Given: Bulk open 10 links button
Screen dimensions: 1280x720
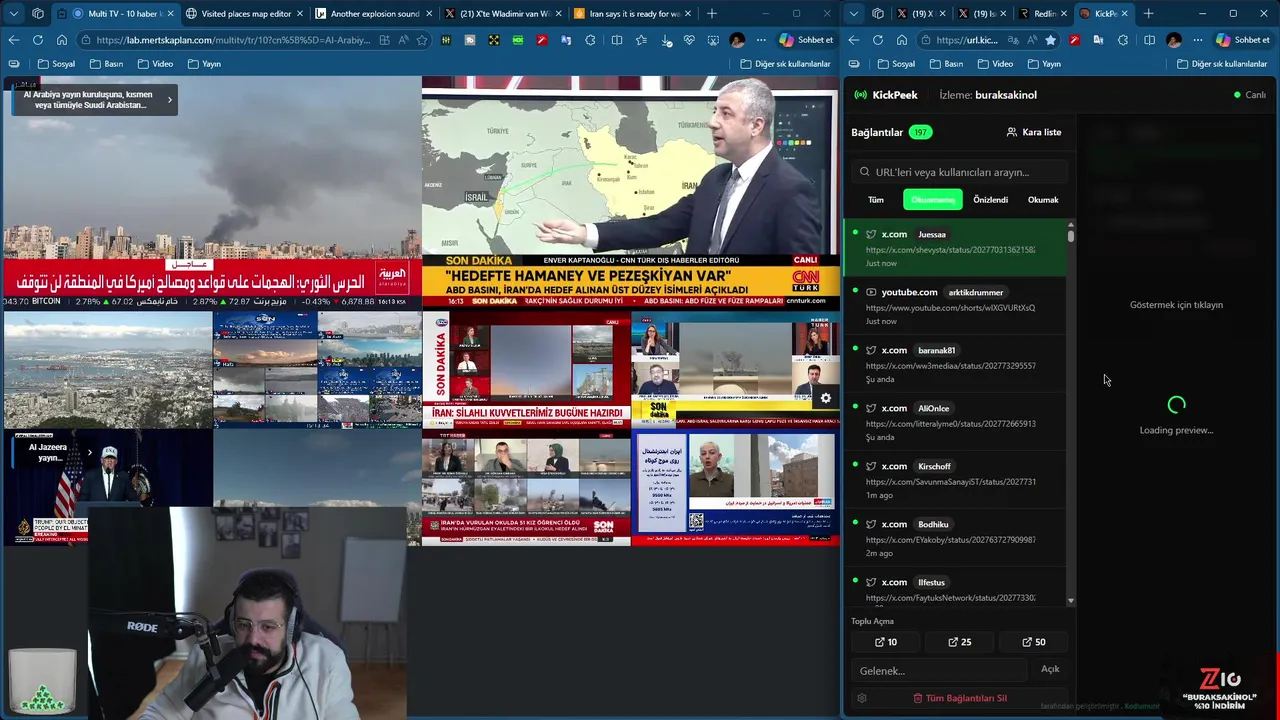Looking at the screenshot, I should pyautogui.click(x=886, y=642).
